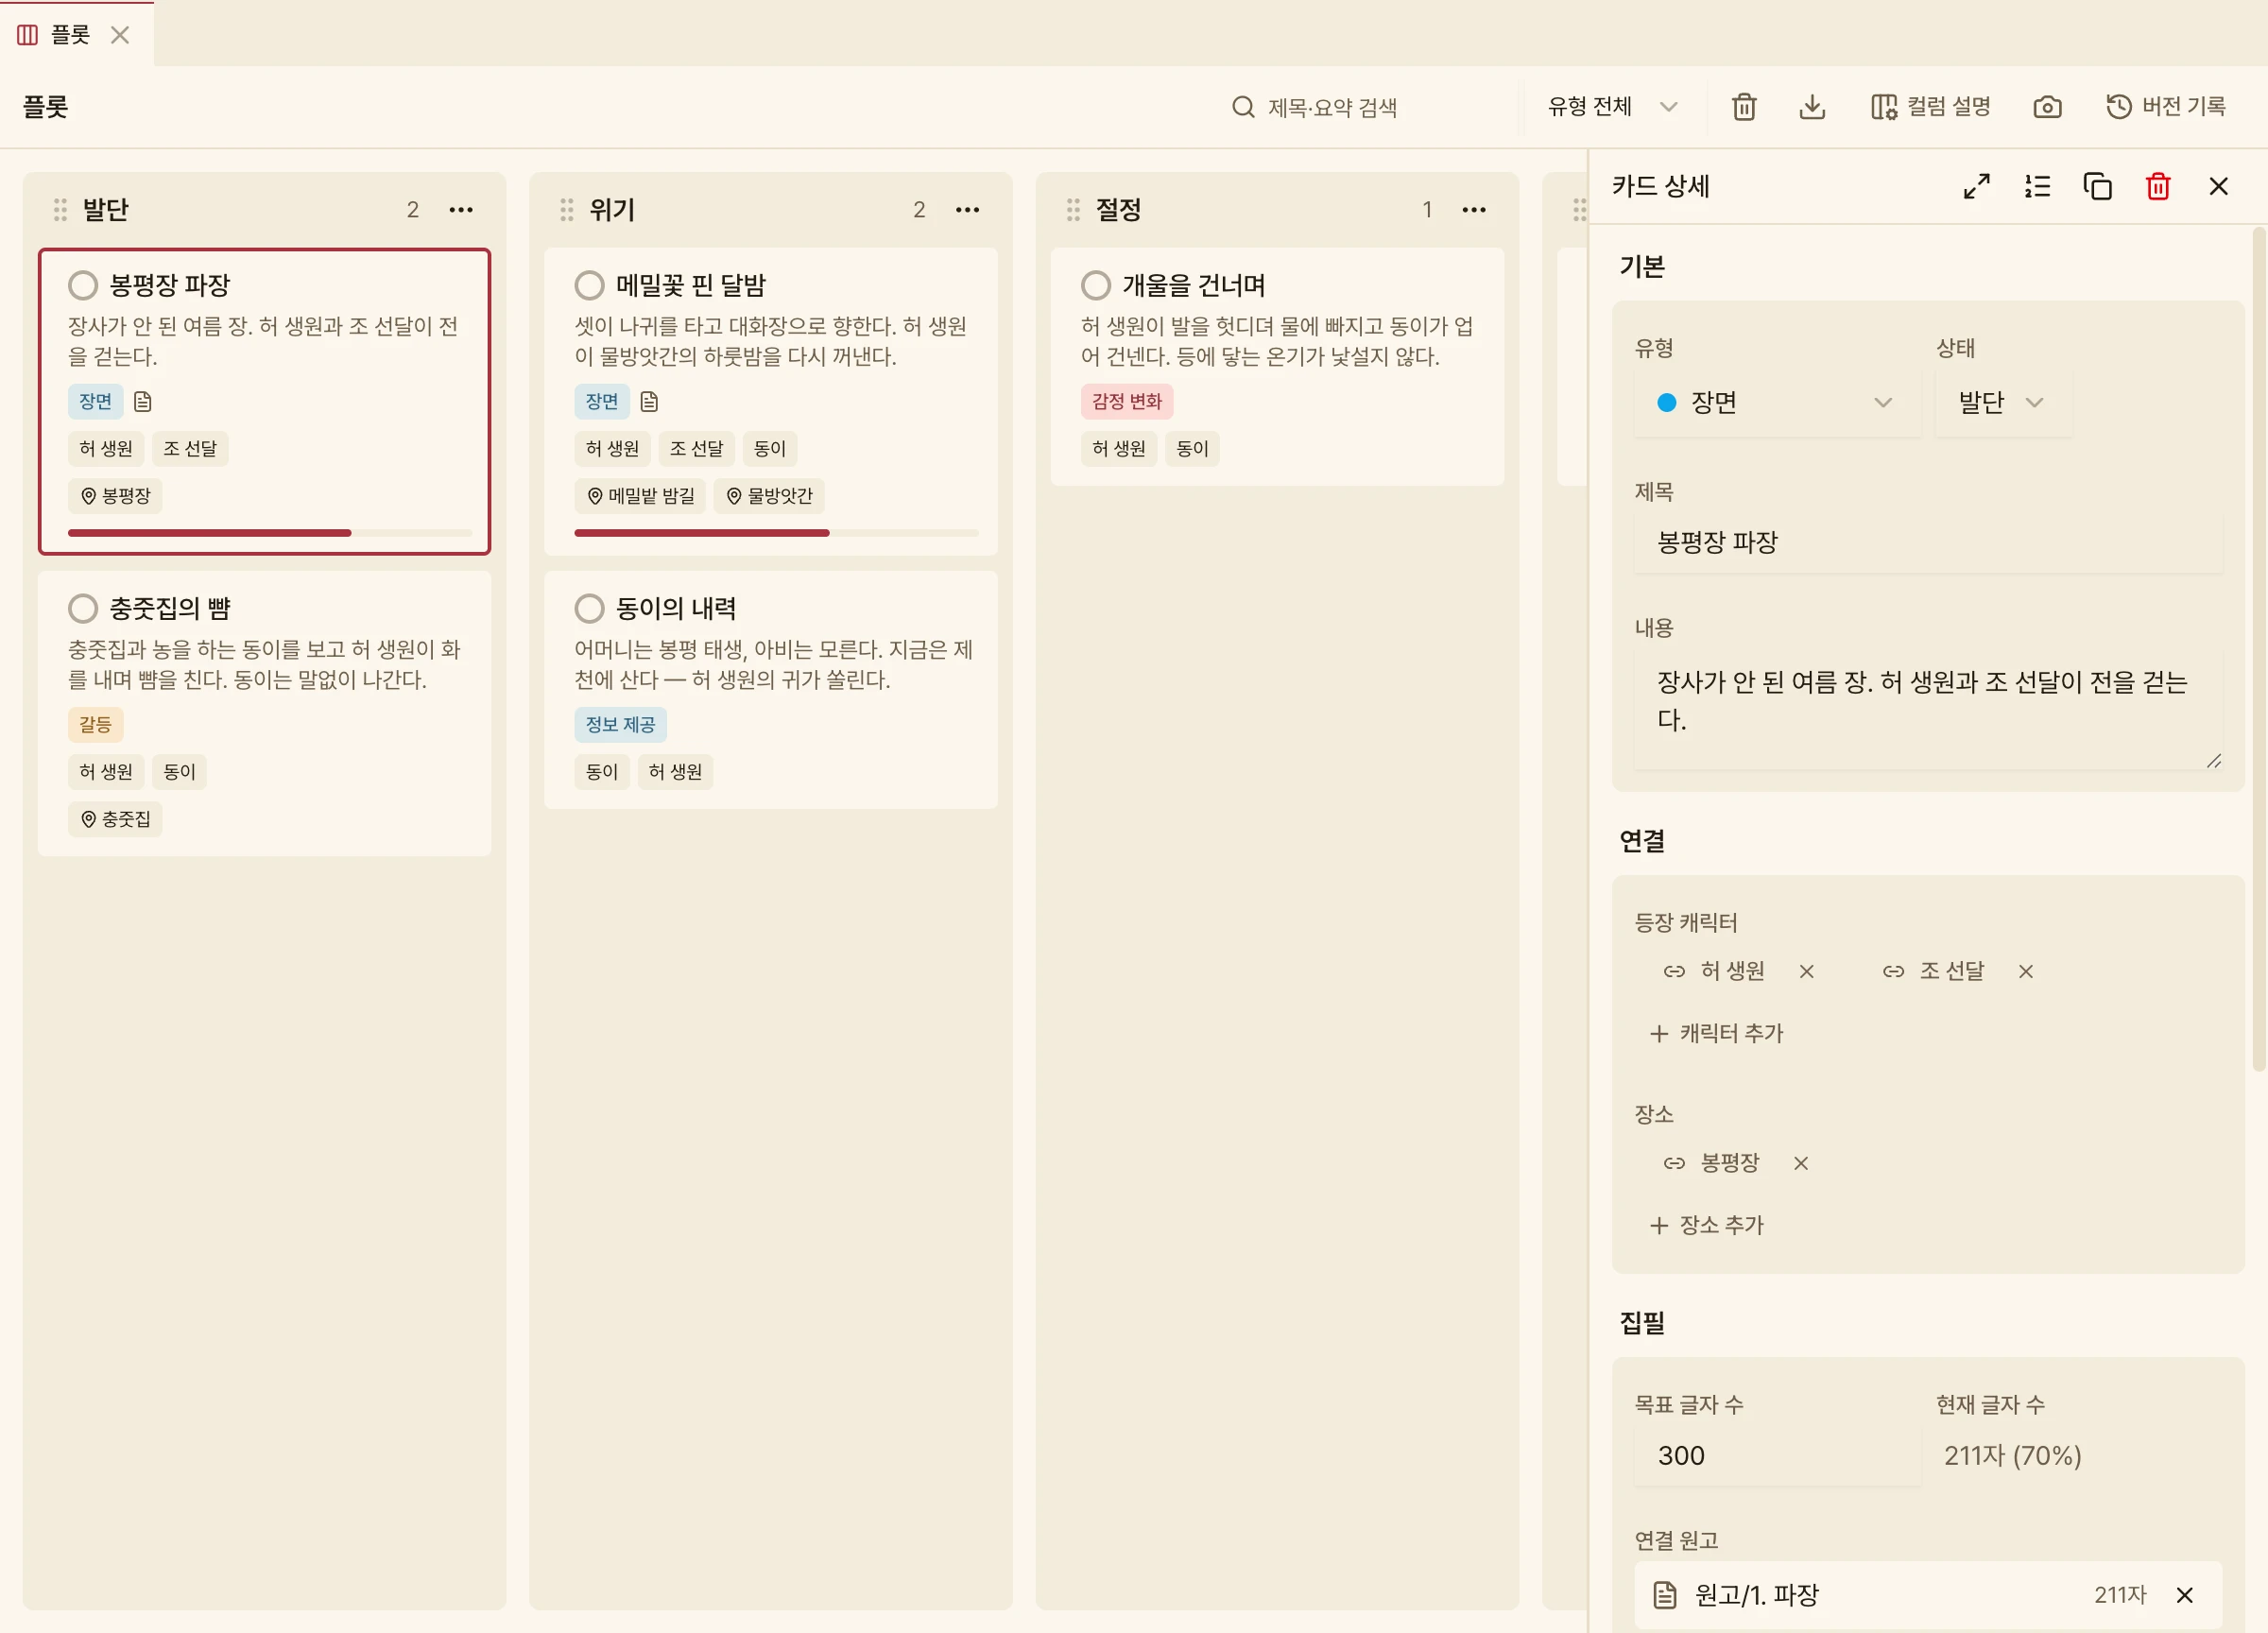Screen dimensions: 2268x1633
Task: Click the manuscript document icon on 봉평장 파장 card
Action: point(143,402)
